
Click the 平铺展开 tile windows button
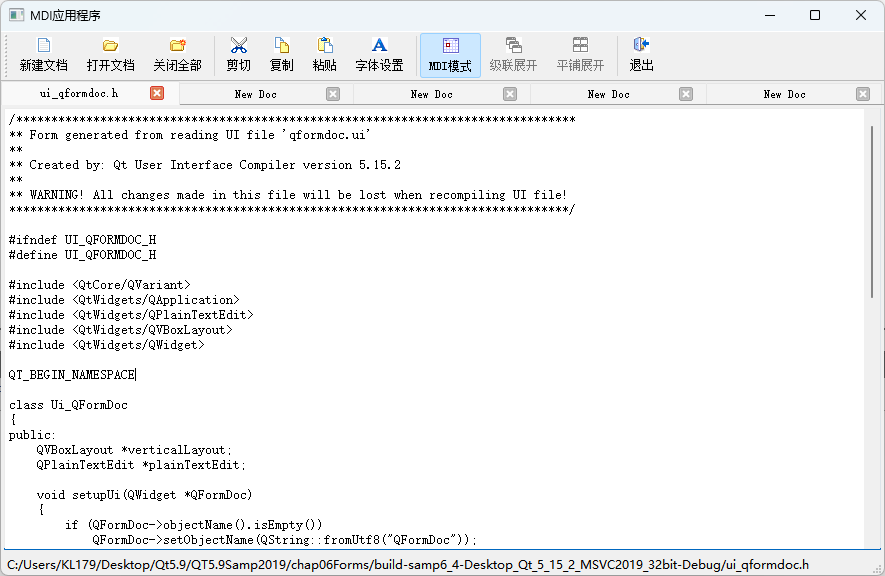point(580,55)
